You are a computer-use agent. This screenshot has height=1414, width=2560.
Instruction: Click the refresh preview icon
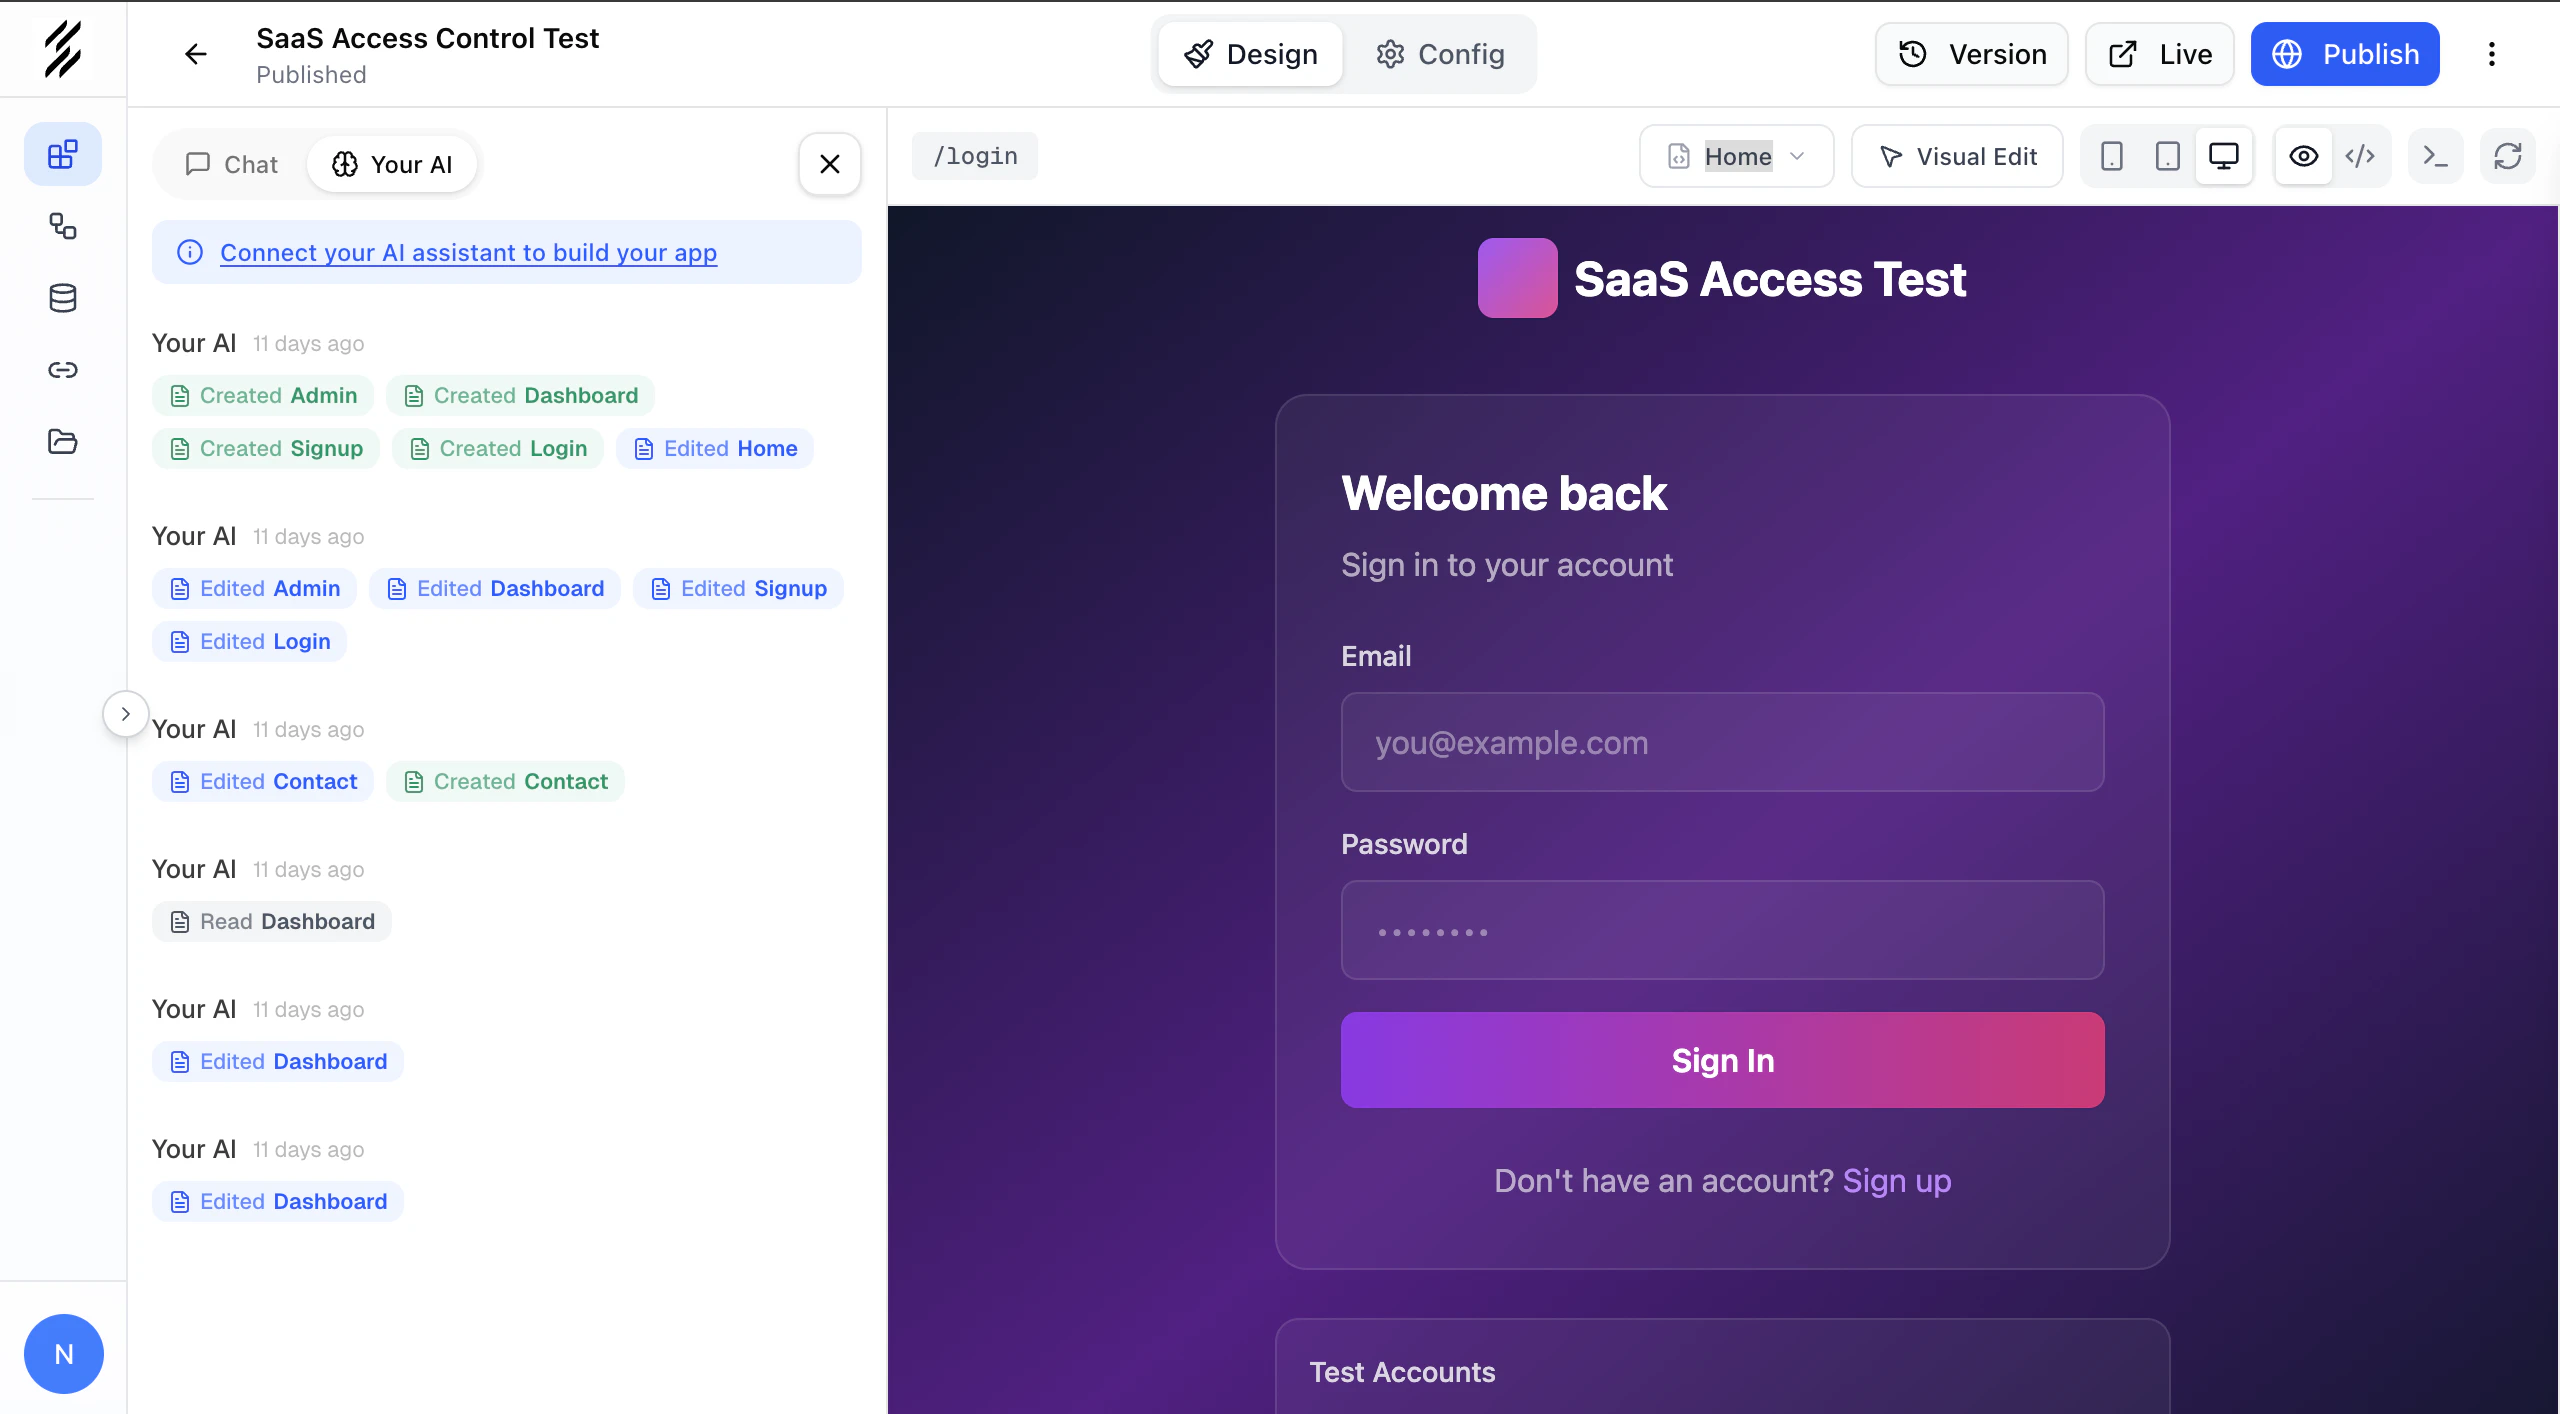pyautogui.click(x=2507, y=156)
